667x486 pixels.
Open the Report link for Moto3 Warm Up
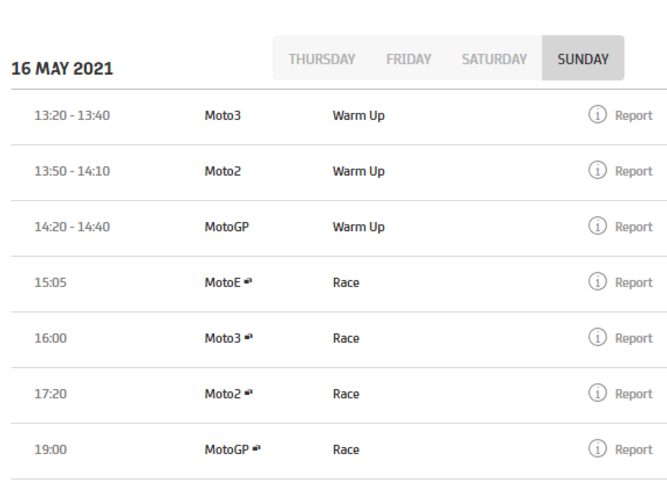tap(633, 116)
